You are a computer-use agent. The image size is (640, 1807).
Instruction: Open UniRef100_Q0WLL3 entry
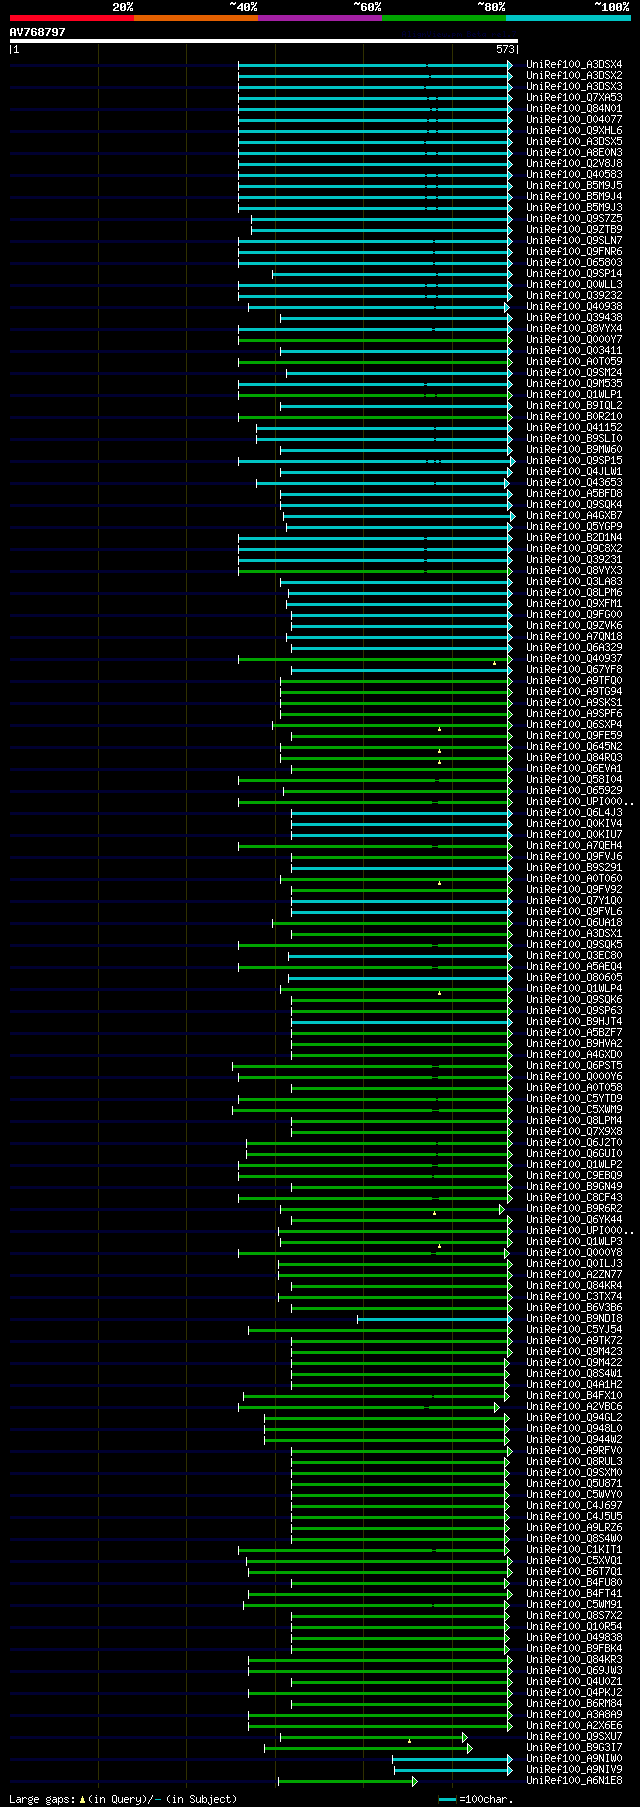pyautogui.click(x=574, y=284)
